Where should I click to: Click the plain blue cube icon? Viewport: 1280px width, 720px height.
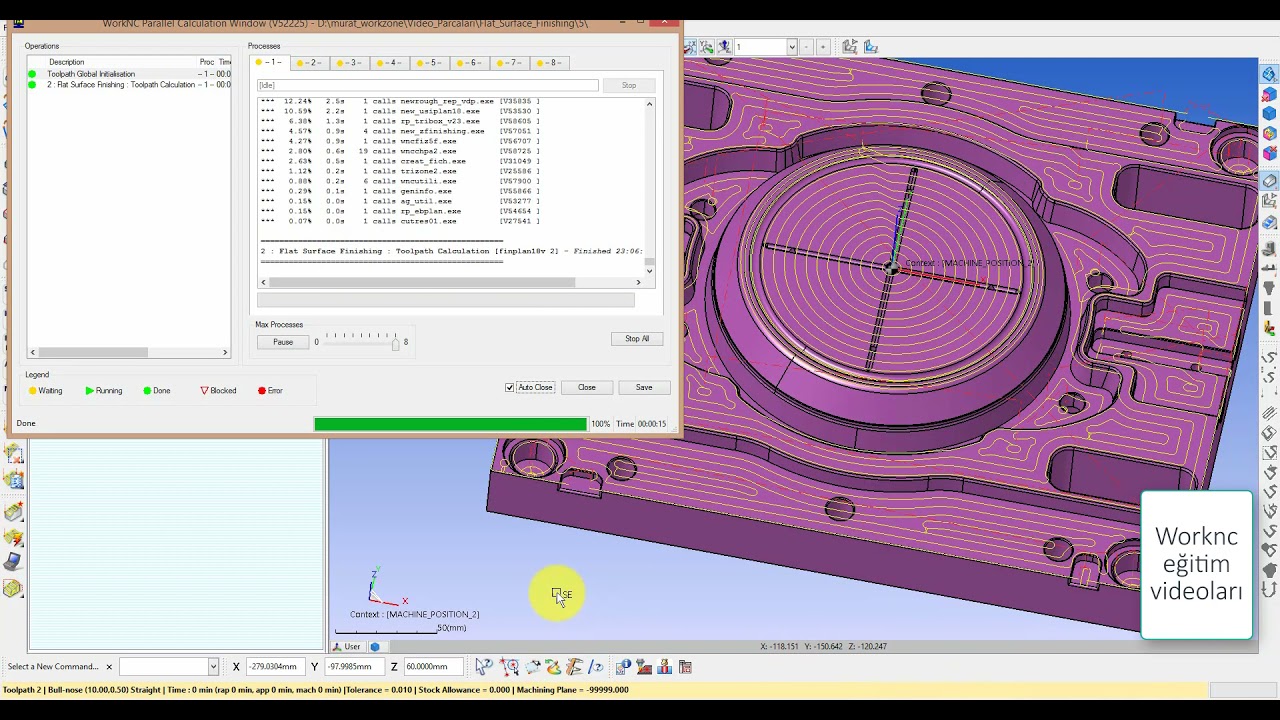[1269, 114]
